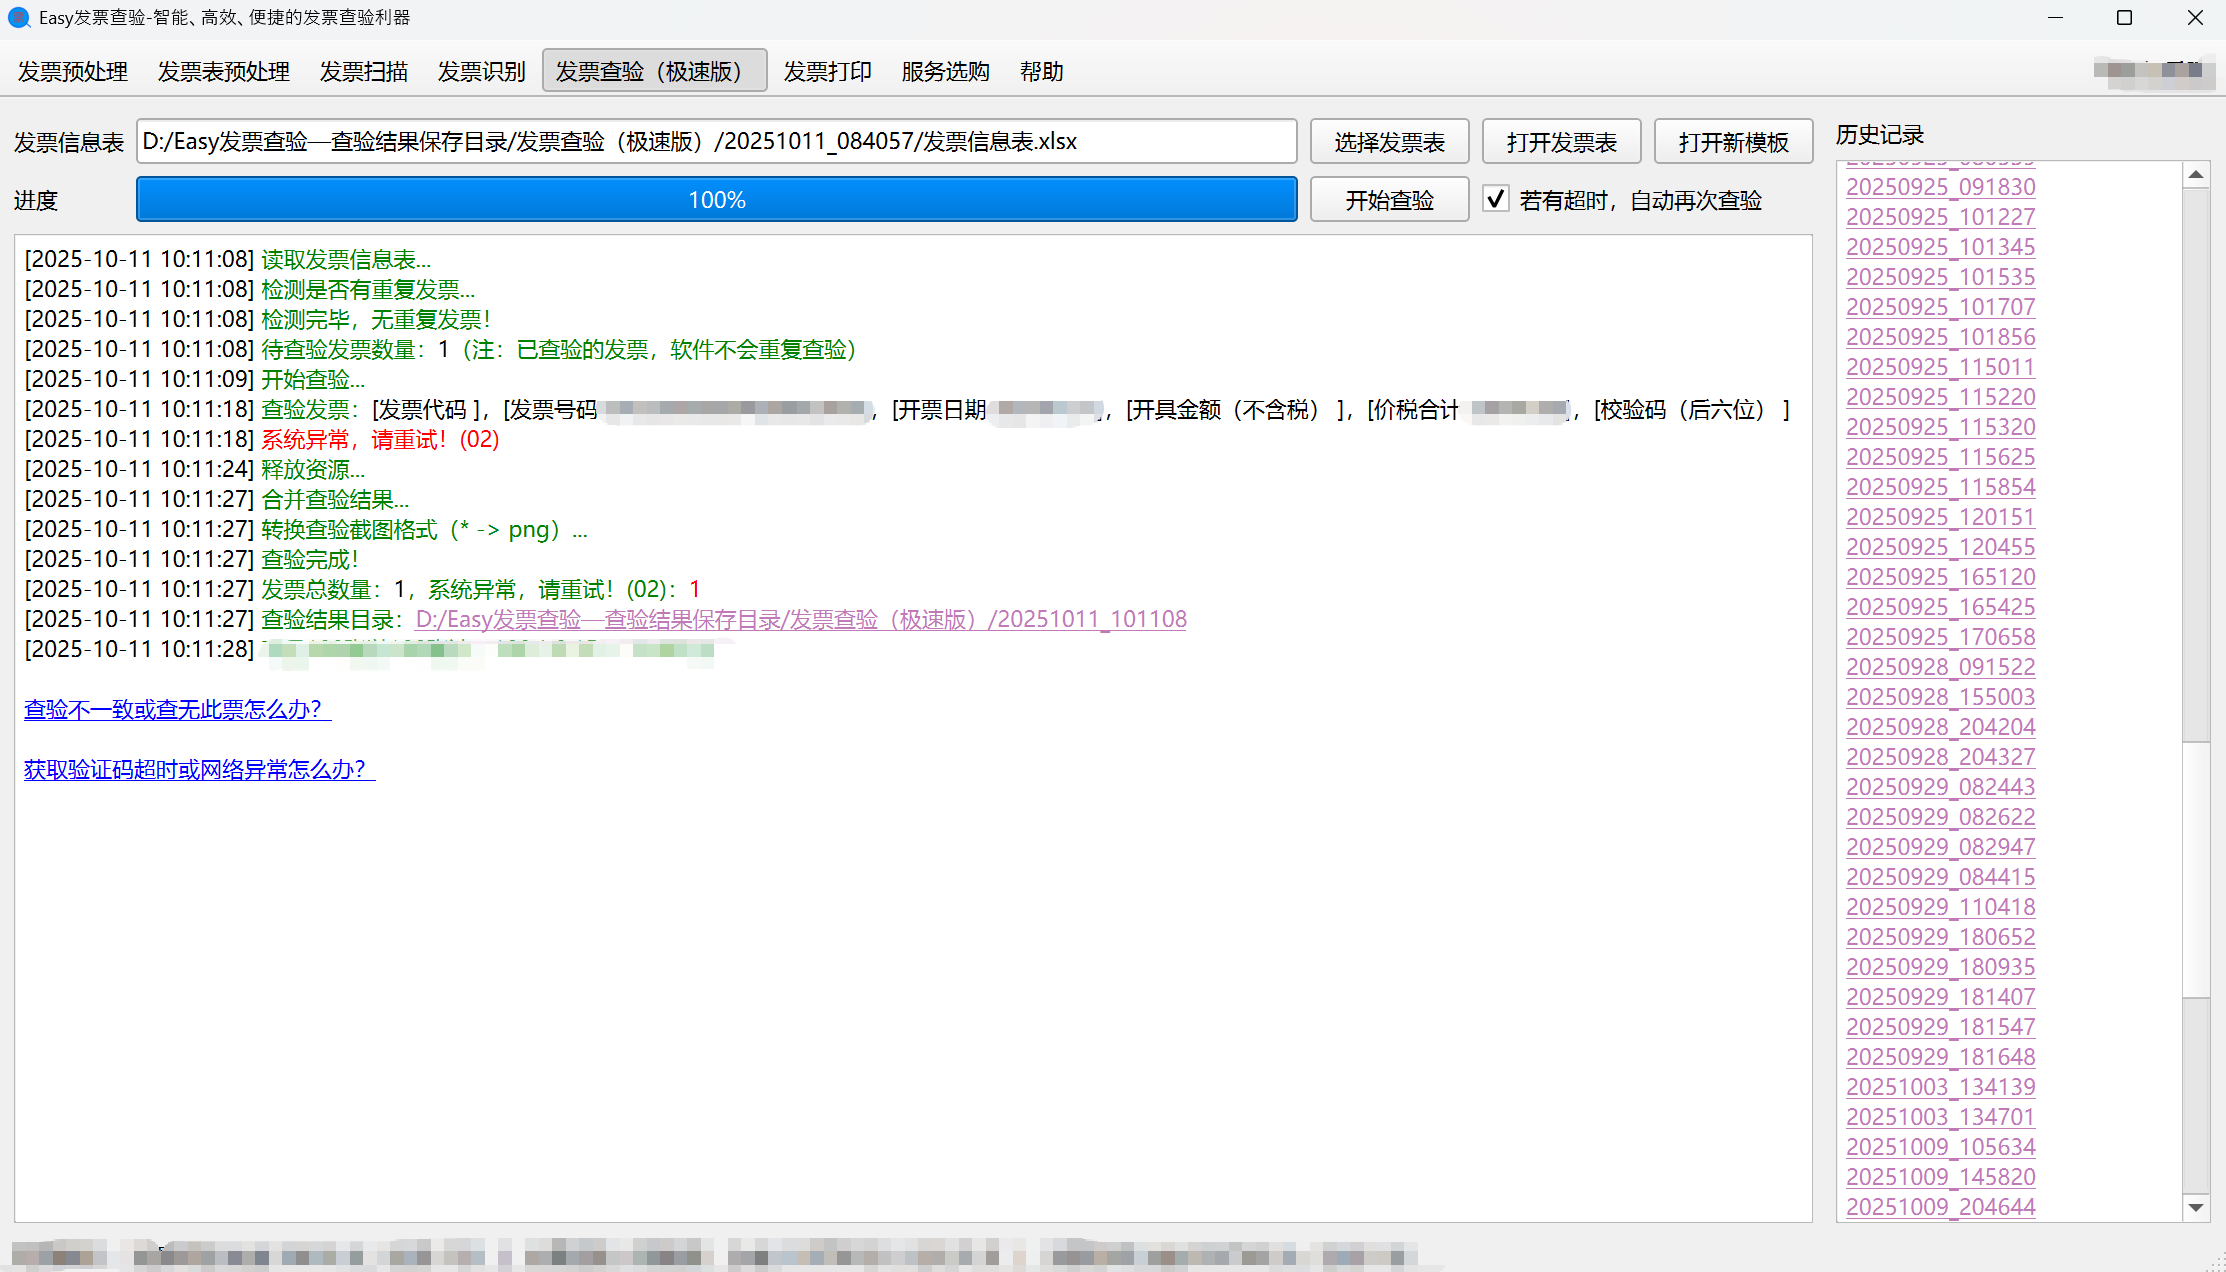Open 查验不一致或查无此票怎么办 help link
This screenshot has height=1272, width=2226.
(x=177, y=709)
